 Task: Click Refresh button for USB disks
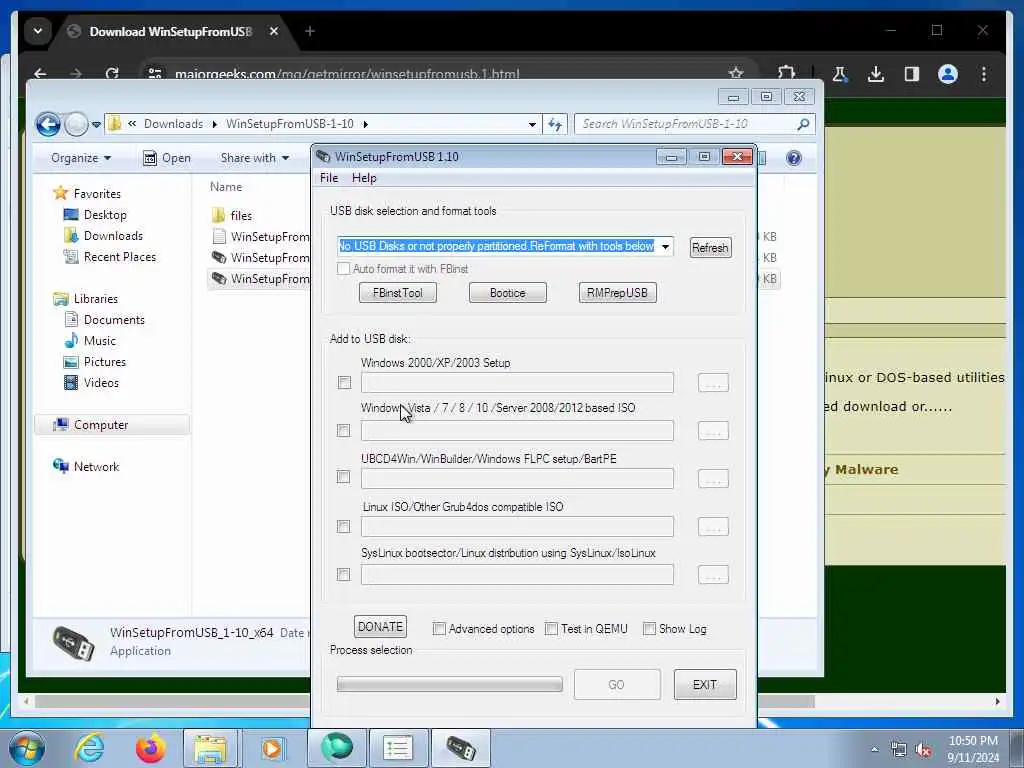710,248
